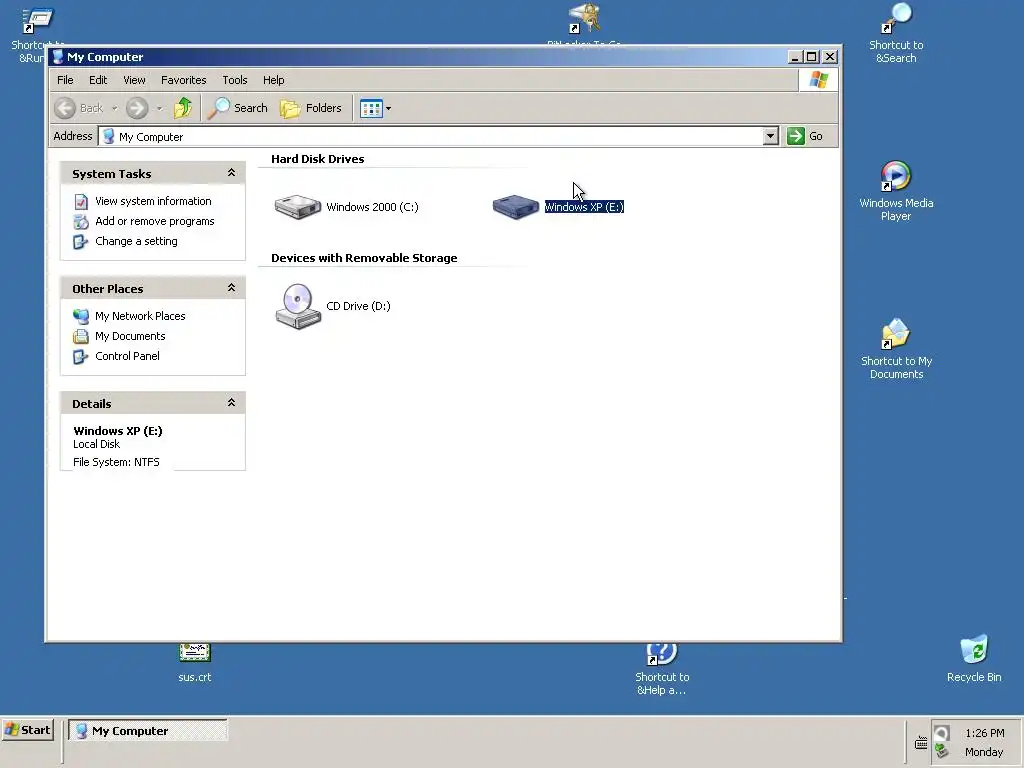Open the Help menu
1024x768 pixels.
(x=274, y=80)
